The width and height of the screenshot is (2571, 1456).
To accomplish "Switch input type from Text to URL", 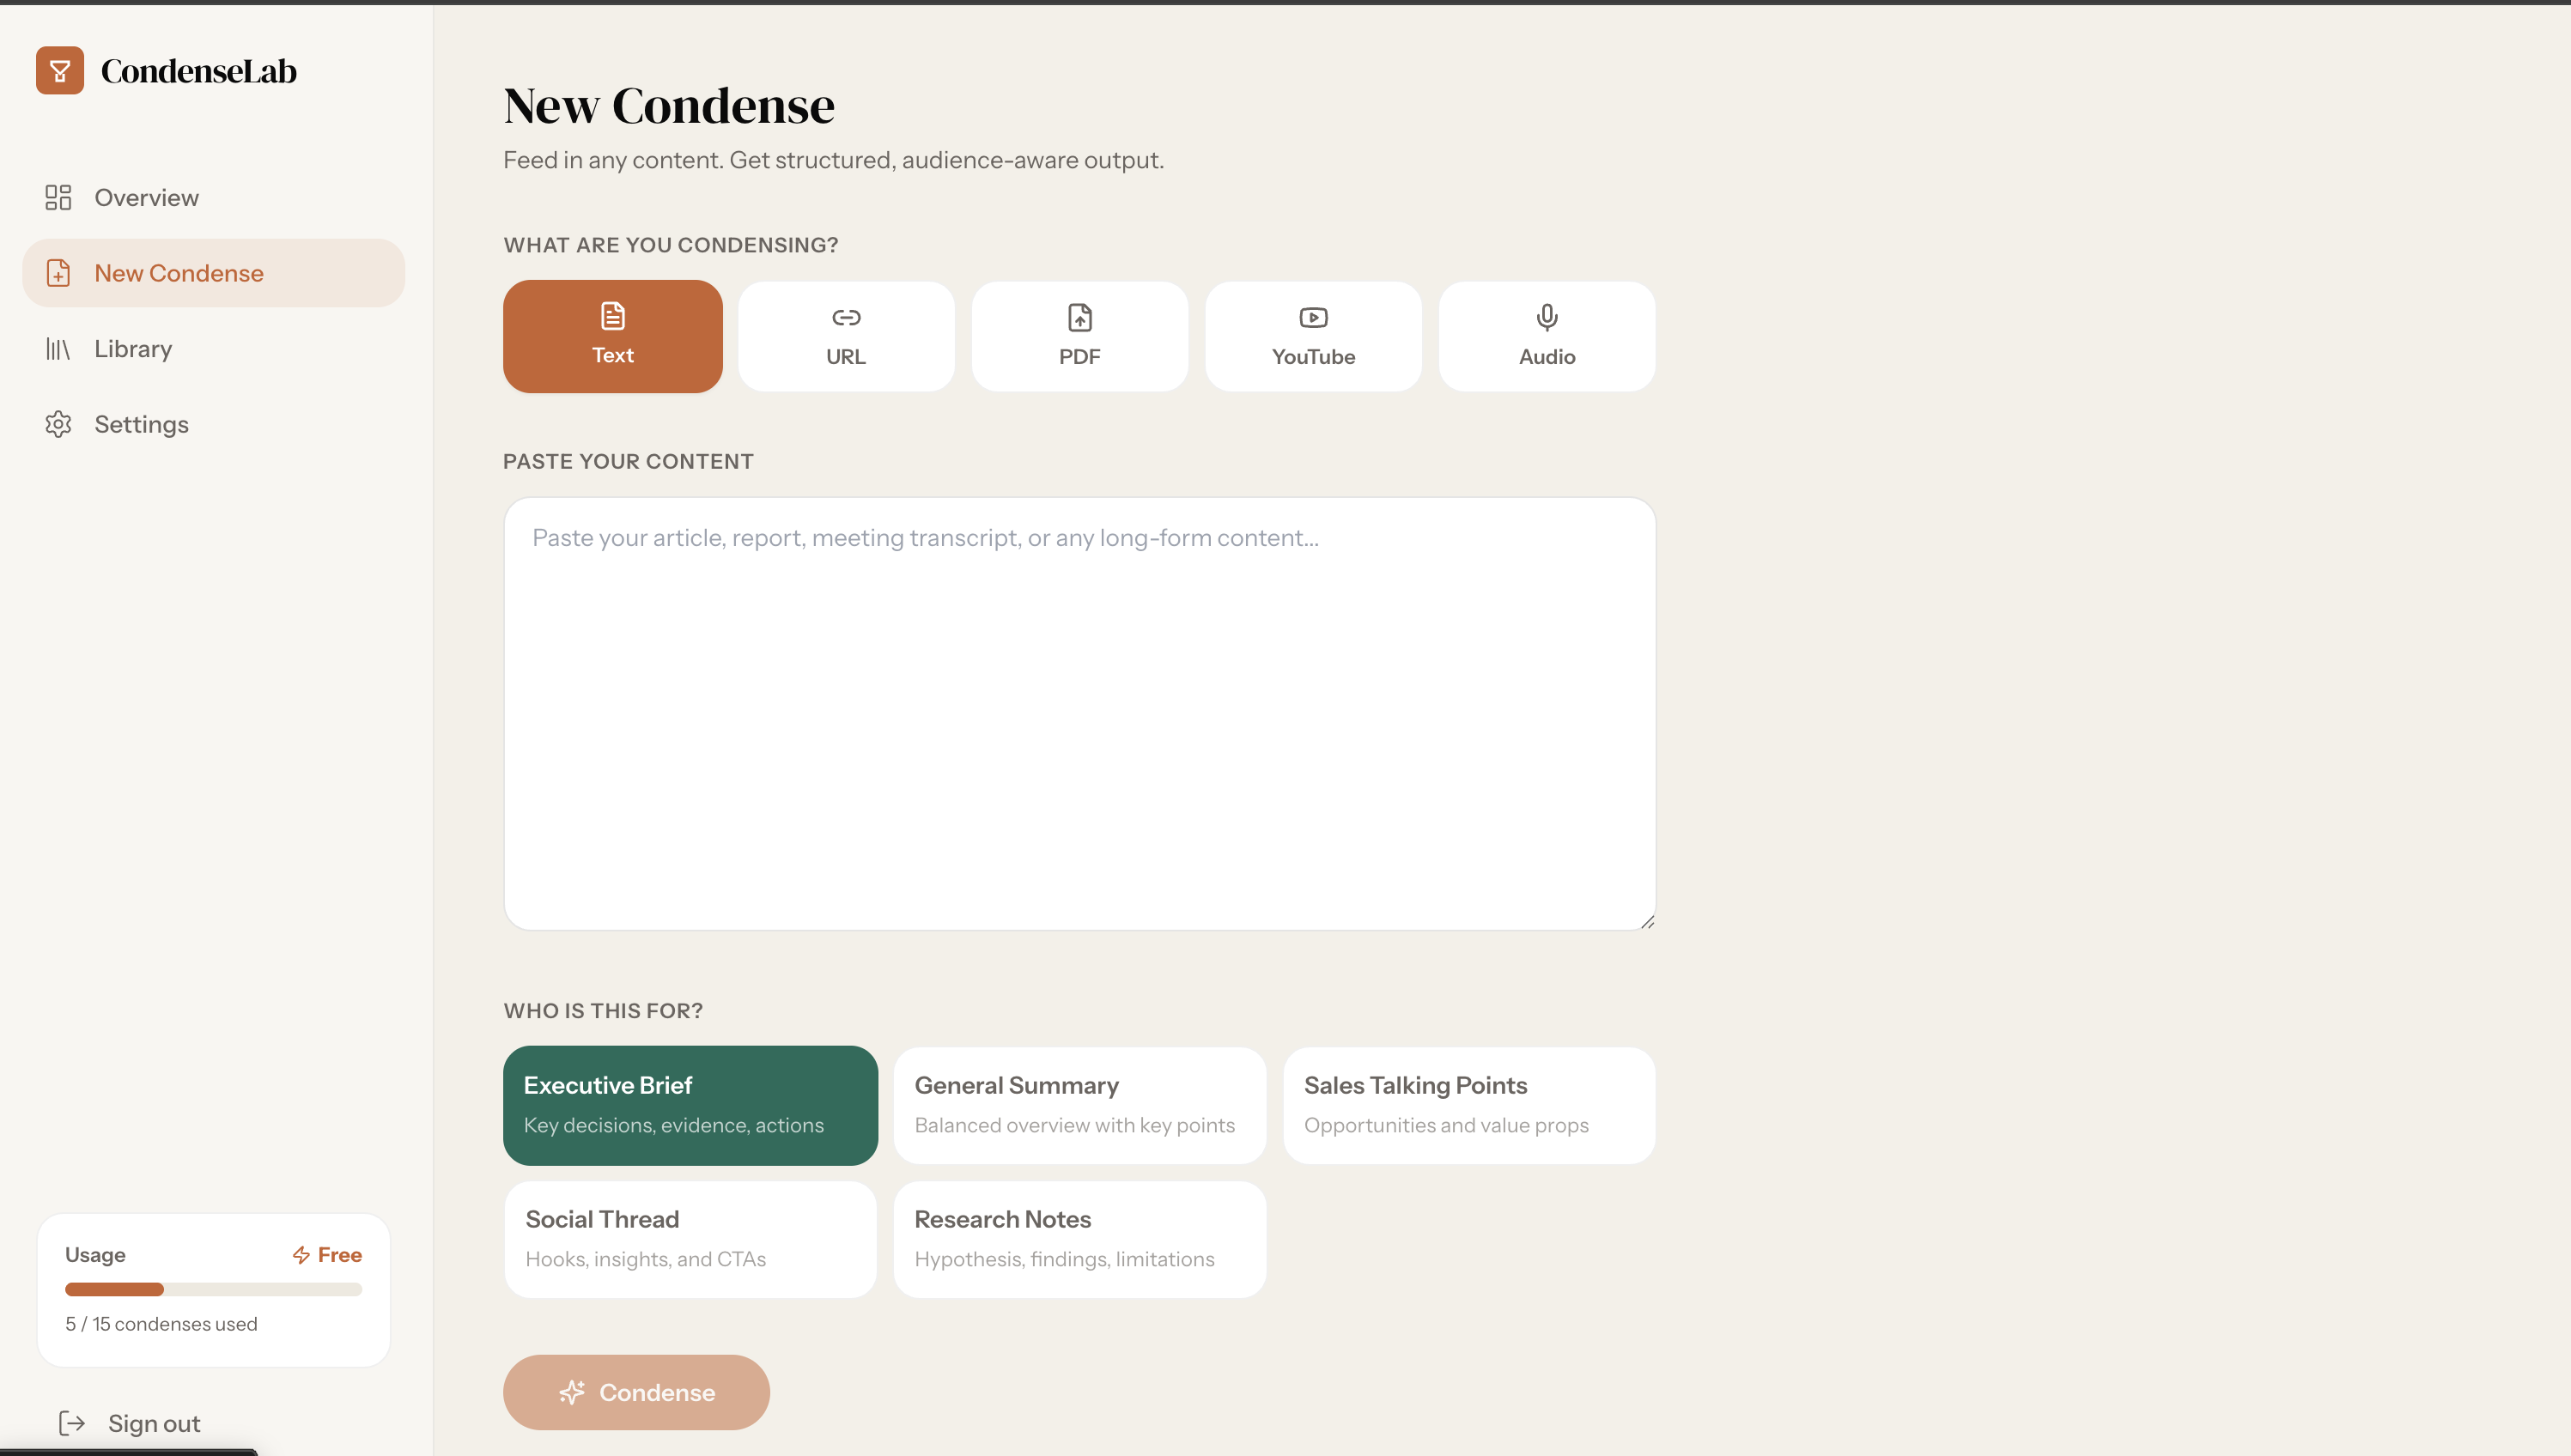I will (845, 336).
